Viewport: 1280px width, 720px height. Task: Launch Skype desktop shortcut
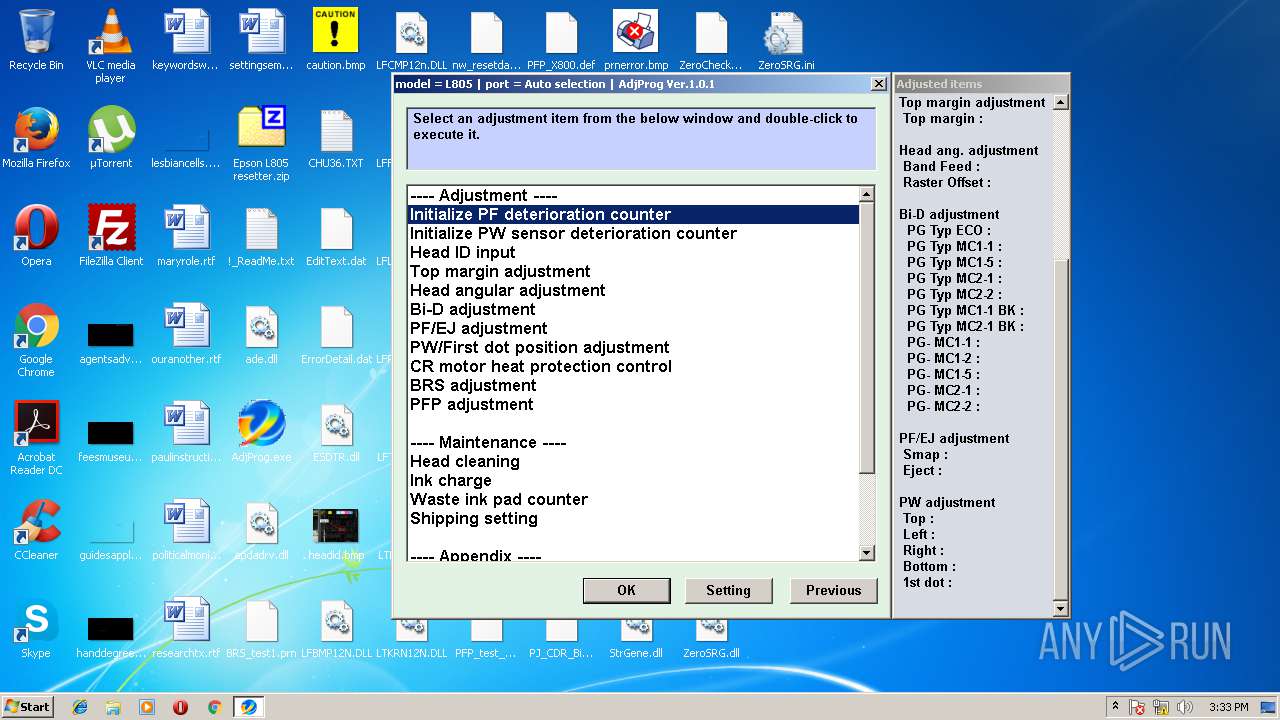pyautogui.click(x=36, y=628)
